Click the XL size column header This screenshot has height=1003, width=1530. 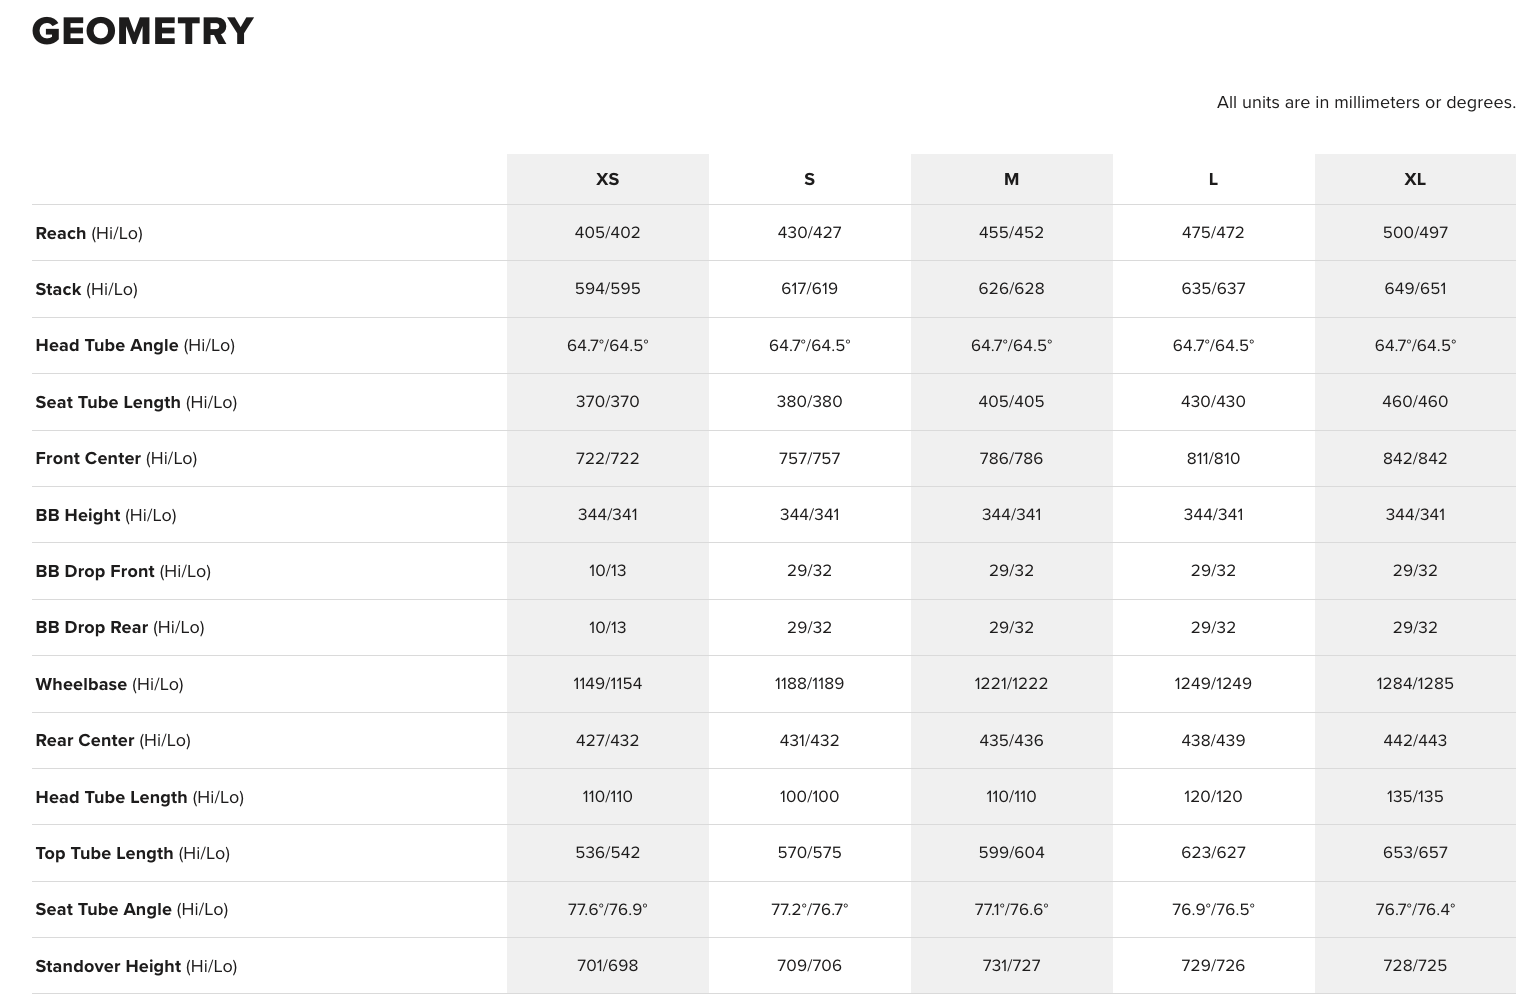click(1414, 179)
